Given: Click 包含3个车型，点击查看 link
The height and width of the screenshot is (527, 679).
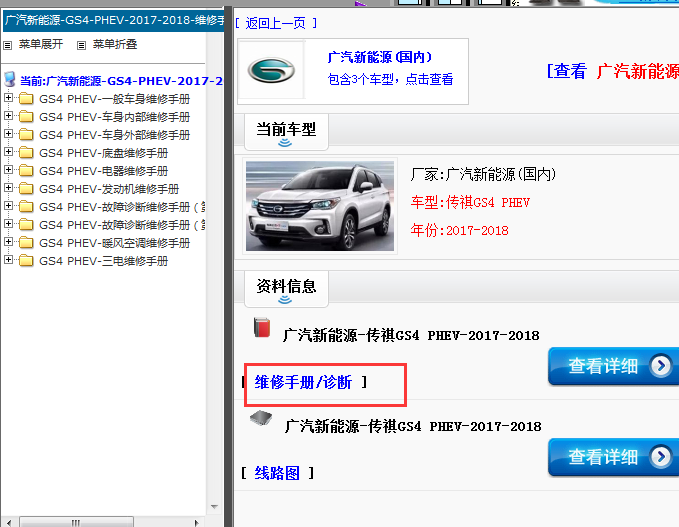Looking at the screenshot, I should click(x=390, y=79).
